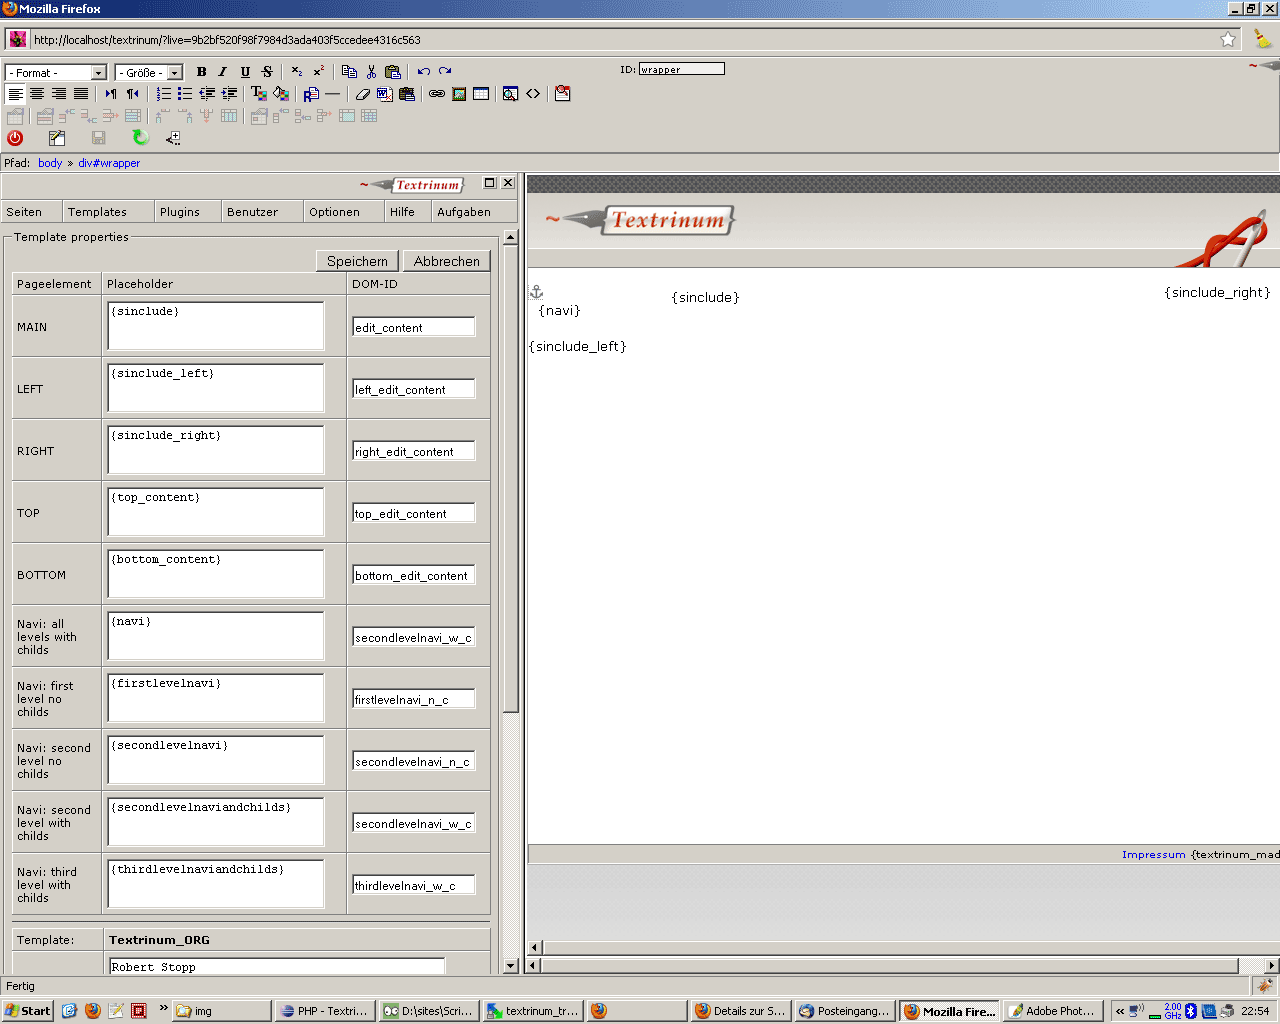The image size is (1280, 1024).
Task: Click the cut scissors icon
Action: coord(371,72)
